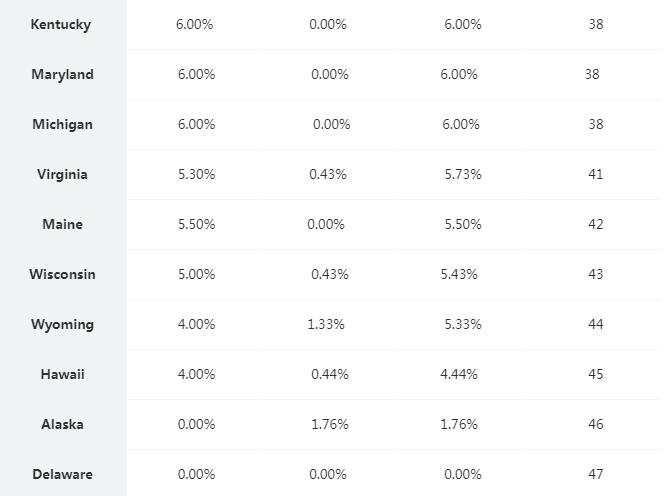The width and height of the screenshot is (666, 496).
Task: Select the Wisconsin row header
Action: tap(62, 275)
